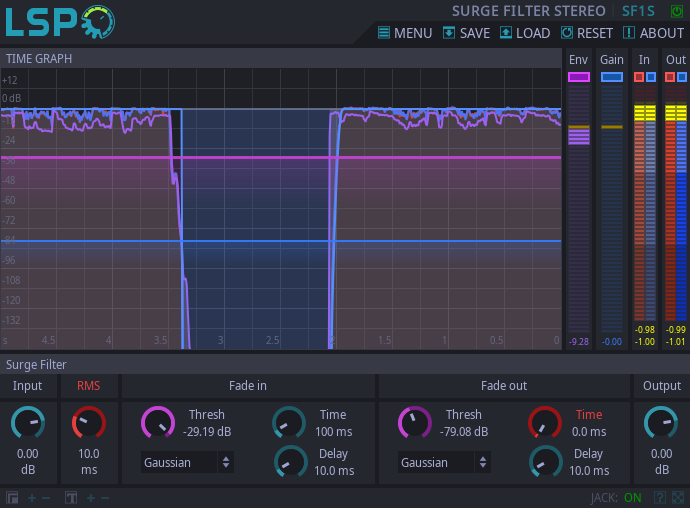Image resolution: width=690 pixels, height=508 pixels.
Task: Click minus next to font scaling icon
Action: point(105,498)
